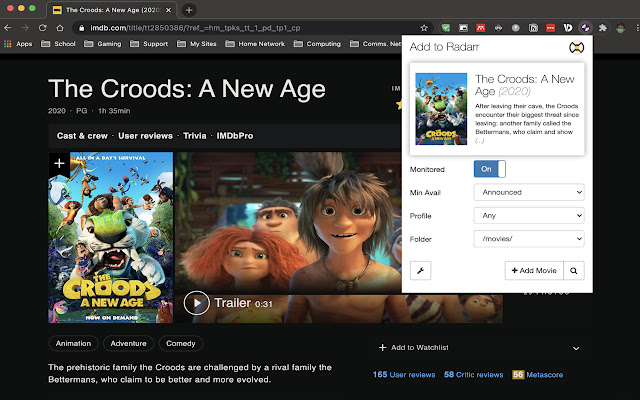640x400 pixels.
Task: Open the Chrome profile avatar
Action: tap(620, 28)
